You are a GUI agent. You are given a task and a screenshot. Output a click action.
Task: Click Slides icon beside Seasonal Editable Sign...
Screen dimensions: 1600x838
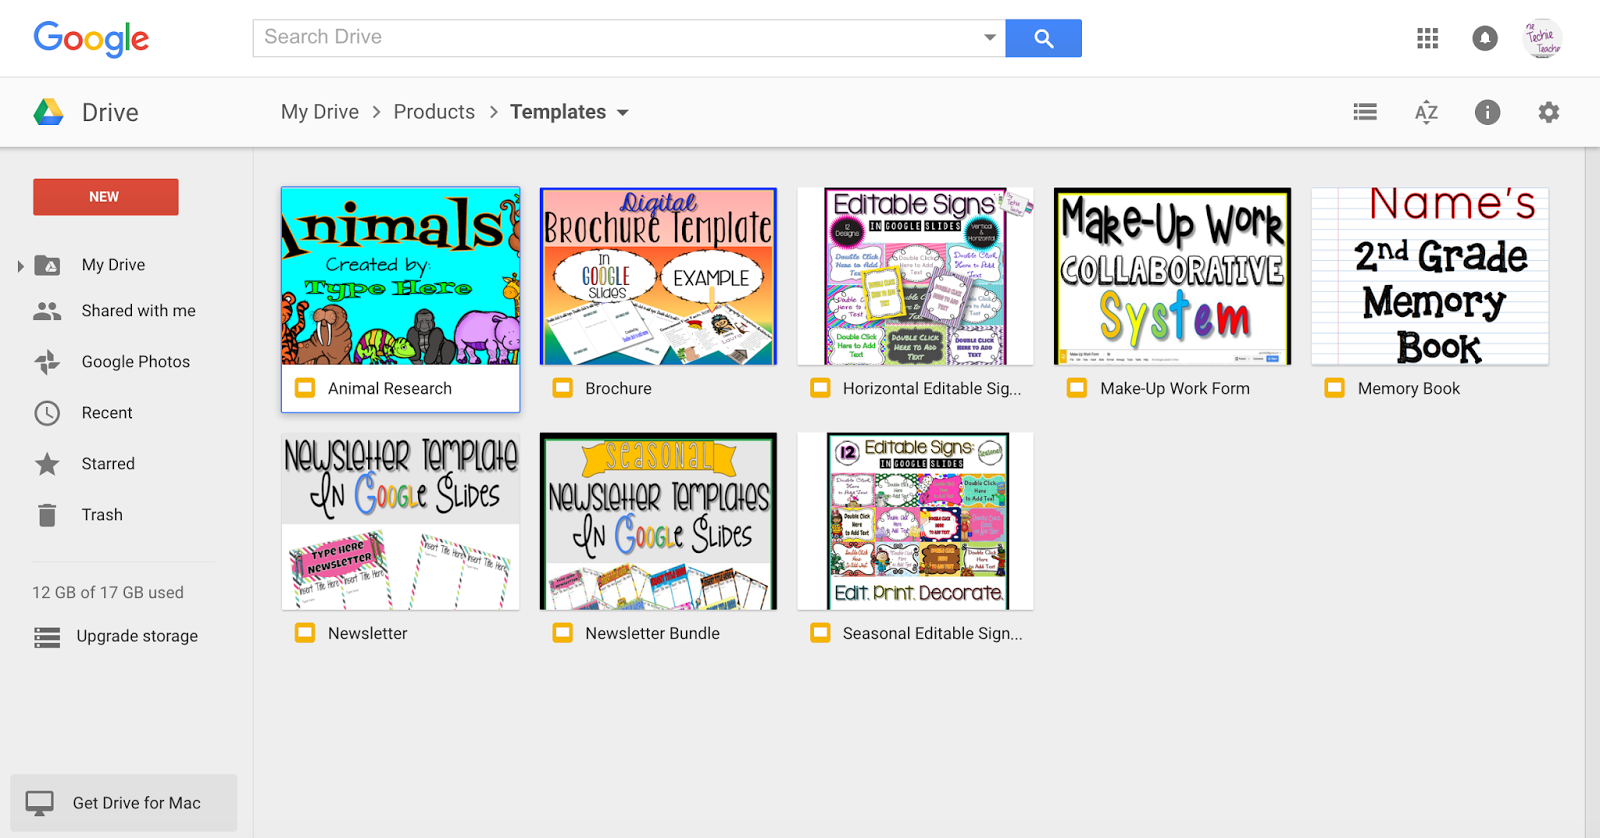tap(820, 633)
